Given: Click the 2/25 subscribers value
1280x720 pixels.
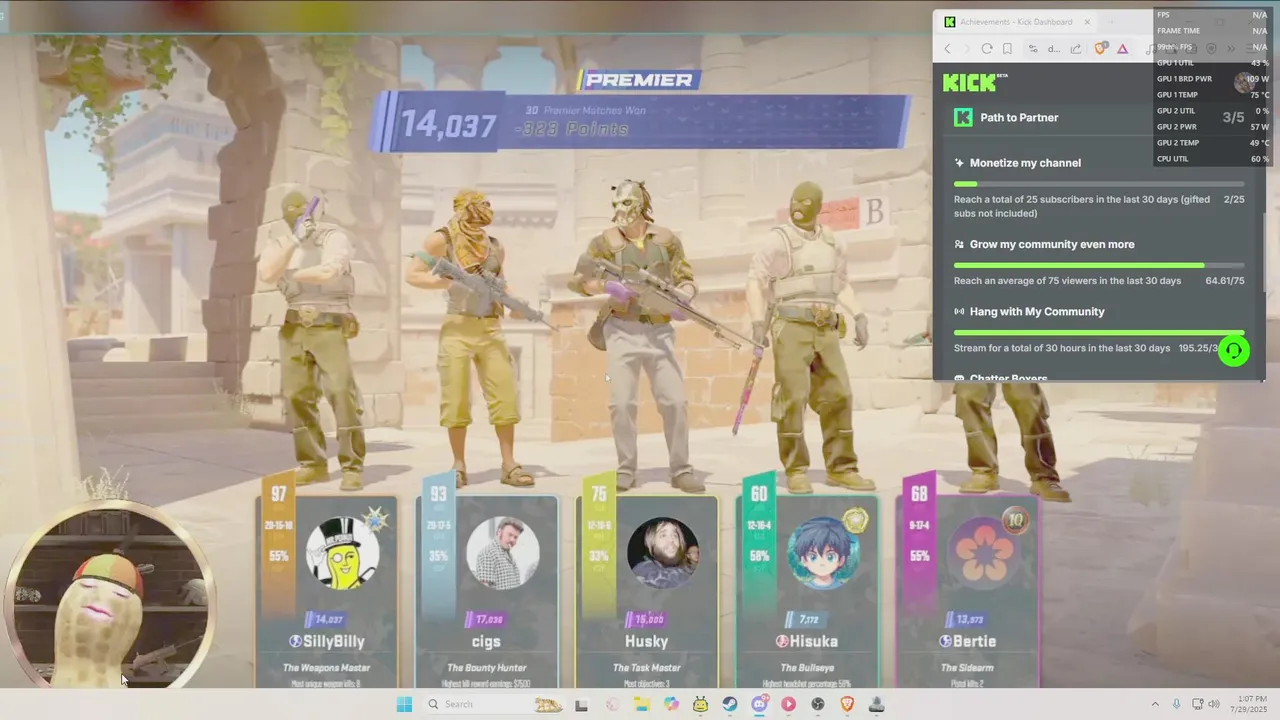Looking at the screenshot, I should (1234, 199).
